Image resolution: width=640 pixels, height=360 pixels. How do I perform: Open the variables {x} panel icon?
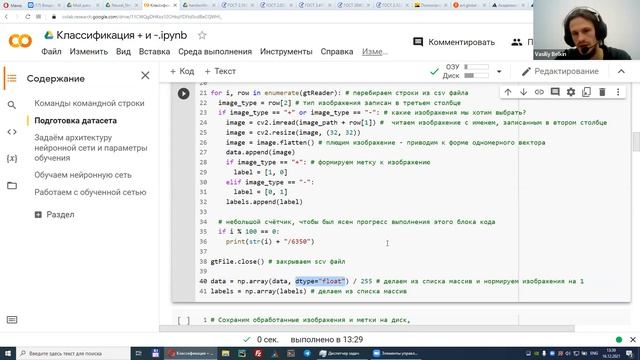point(12,158)
